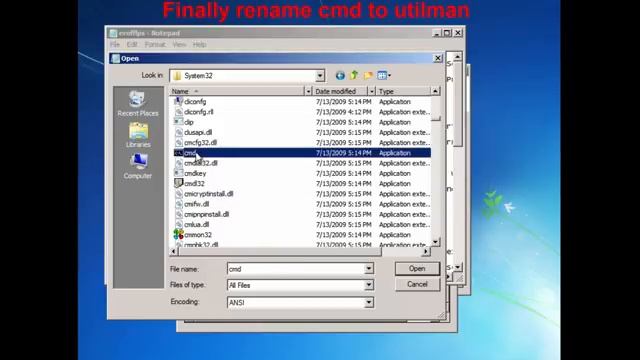Open the Date modified column dropdown arrow
This screenshot has width=640, height=360.
click(371, 91)
